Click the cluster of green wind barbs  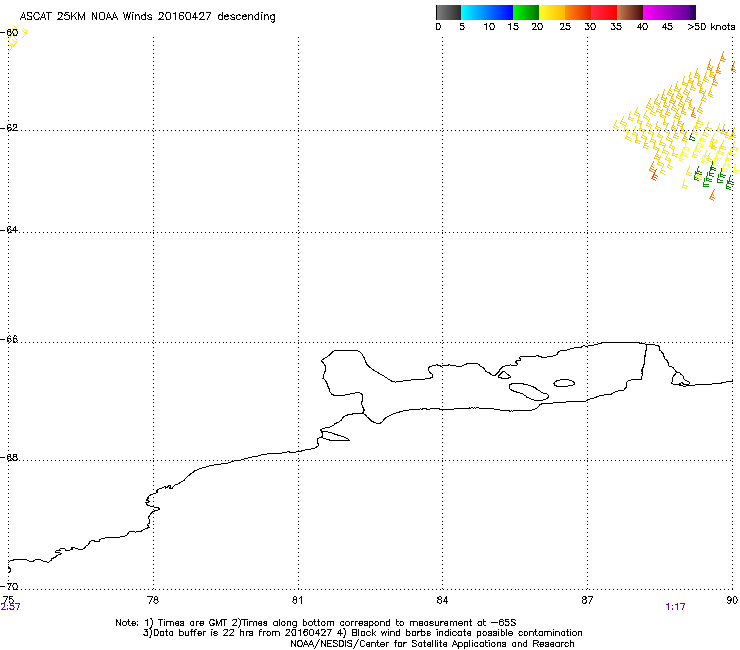[713, 175]
